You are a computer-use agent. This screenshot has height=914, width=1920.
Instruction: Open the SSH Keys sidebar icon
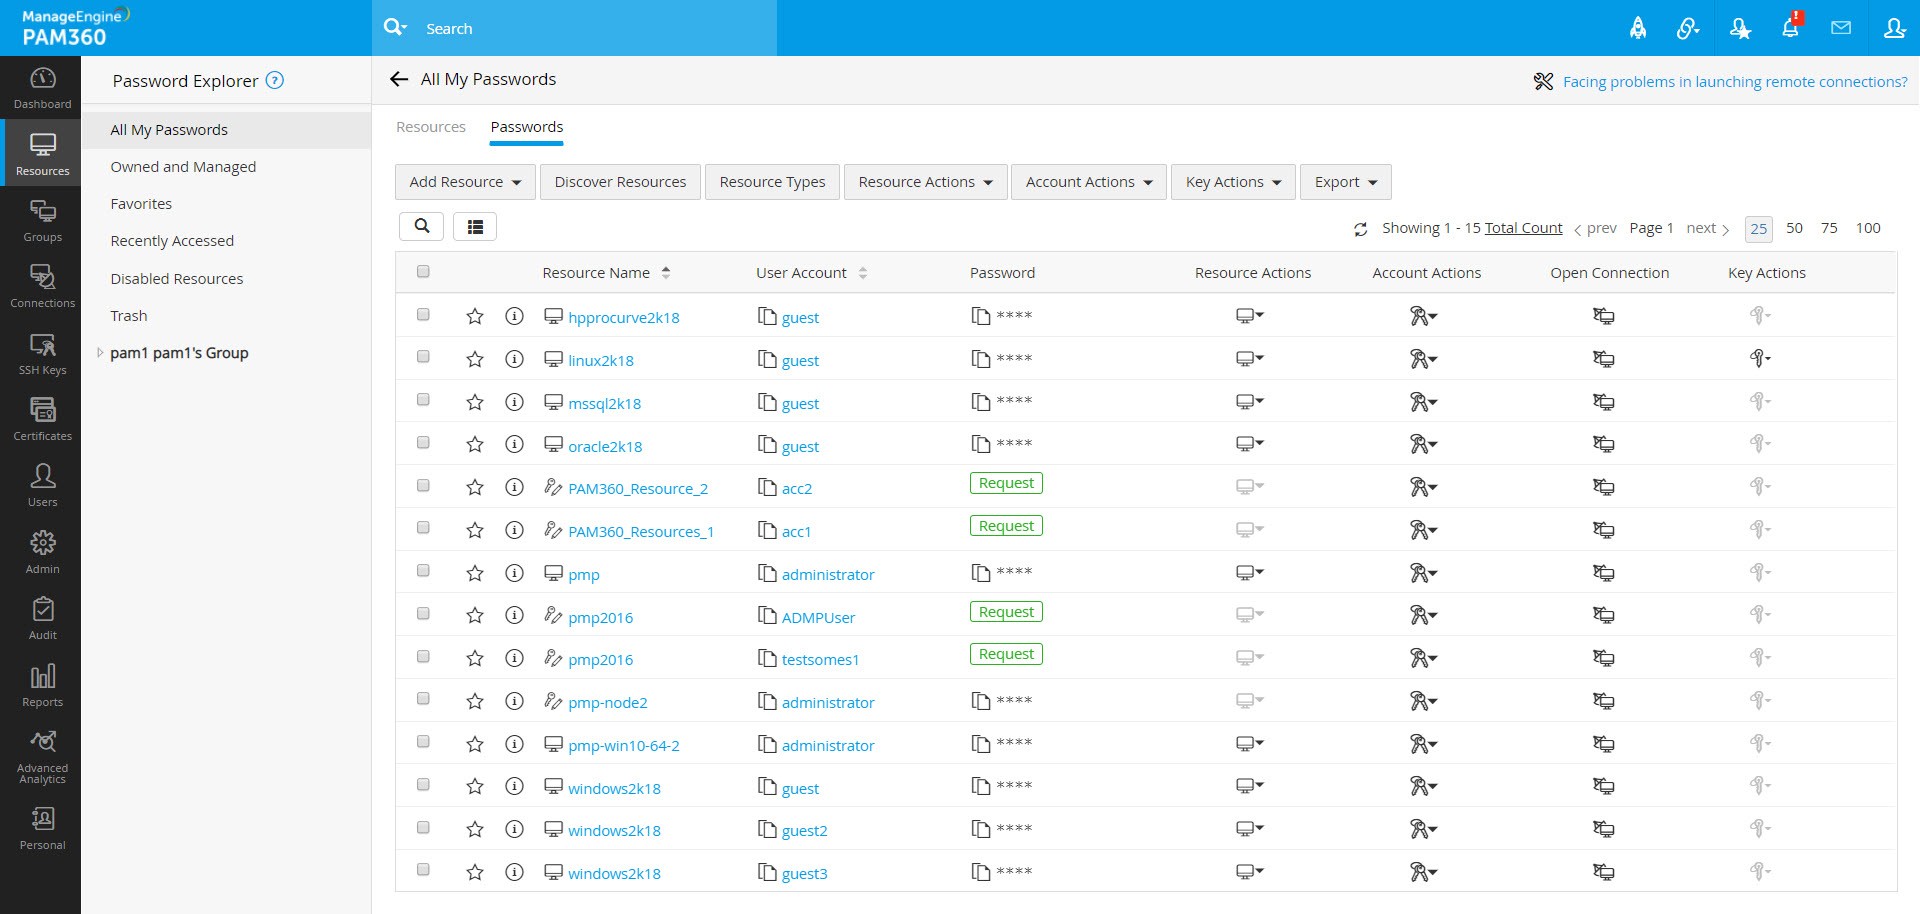[42, 354]
